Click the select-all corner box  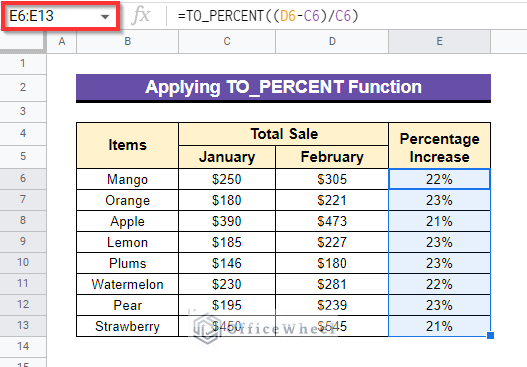point(23,42)
